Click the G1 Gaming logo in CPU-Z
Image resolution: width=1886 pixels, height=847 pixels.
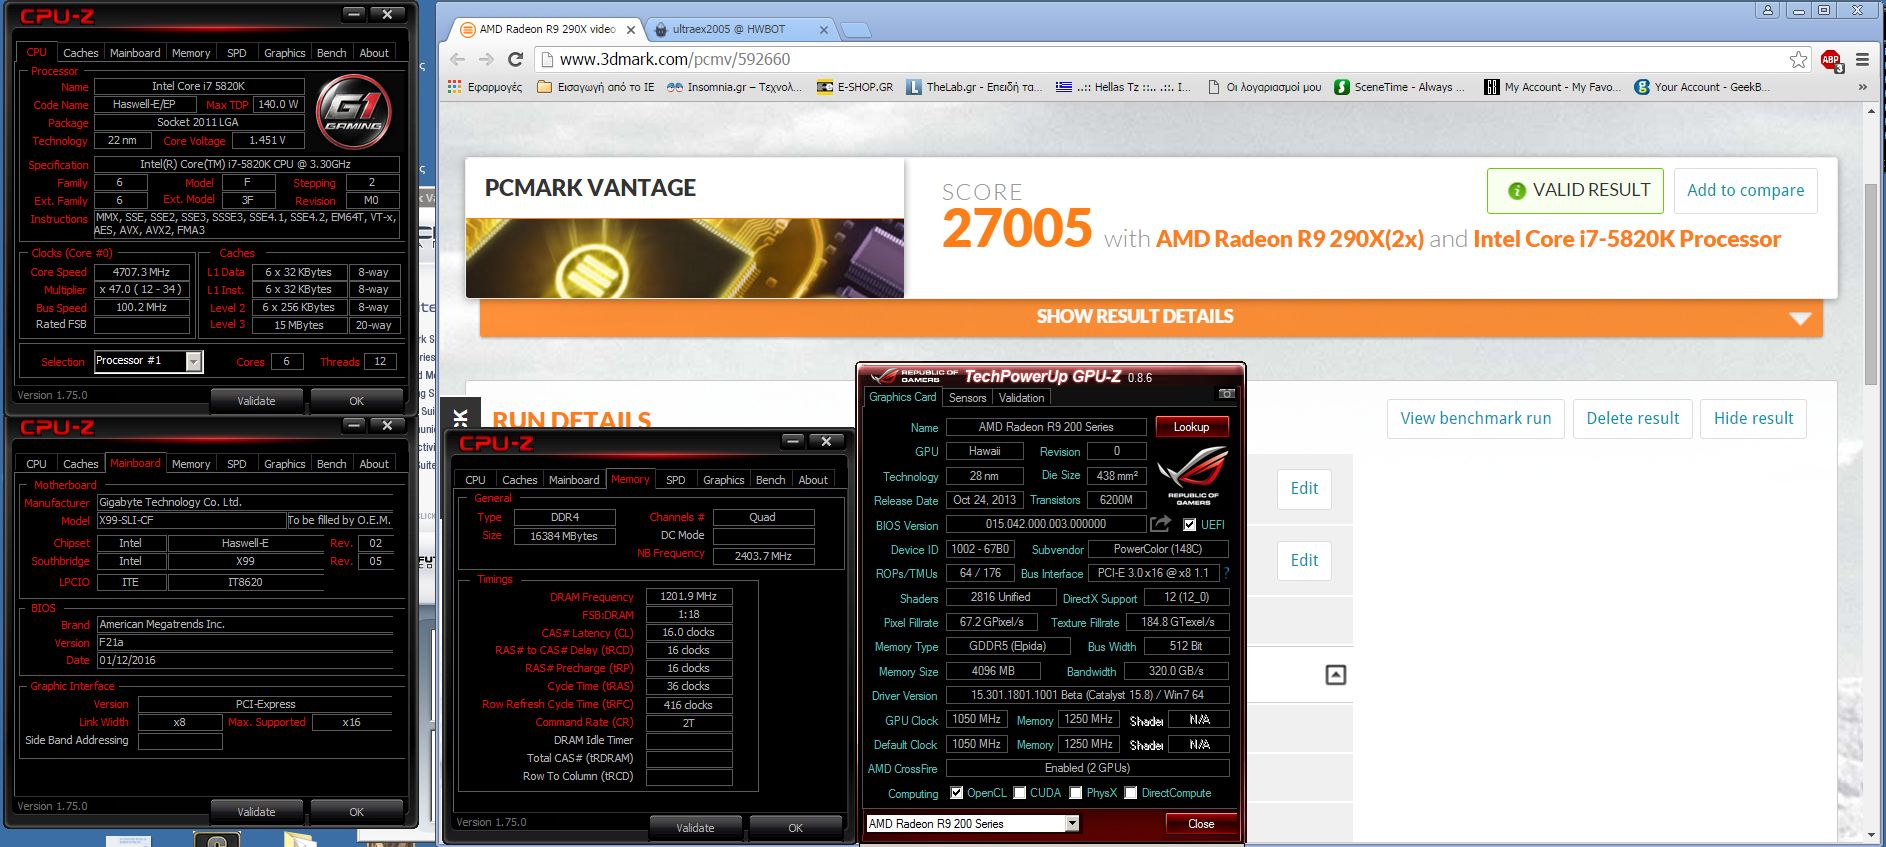pos(354,110)
